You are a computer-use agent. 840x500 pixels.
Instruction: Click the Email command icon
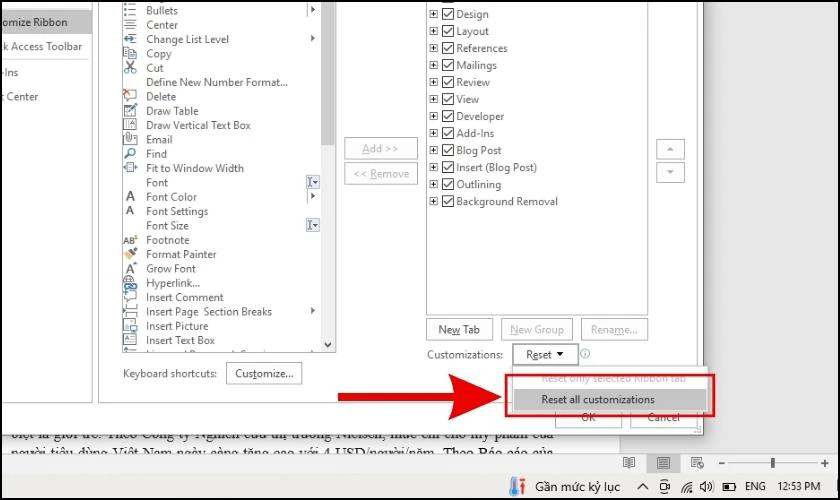130,139
